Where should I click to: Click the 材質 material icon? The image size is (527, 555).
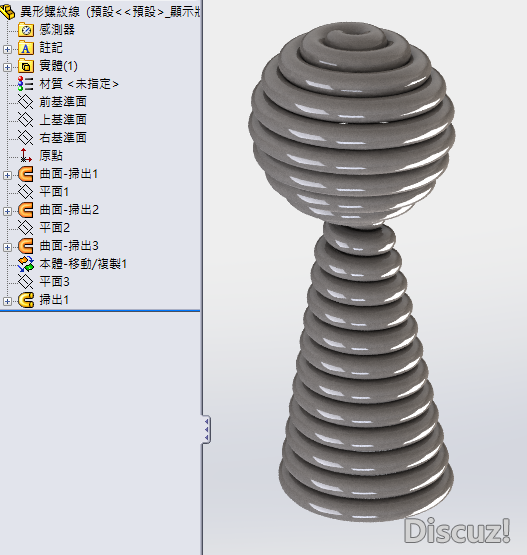26,84
